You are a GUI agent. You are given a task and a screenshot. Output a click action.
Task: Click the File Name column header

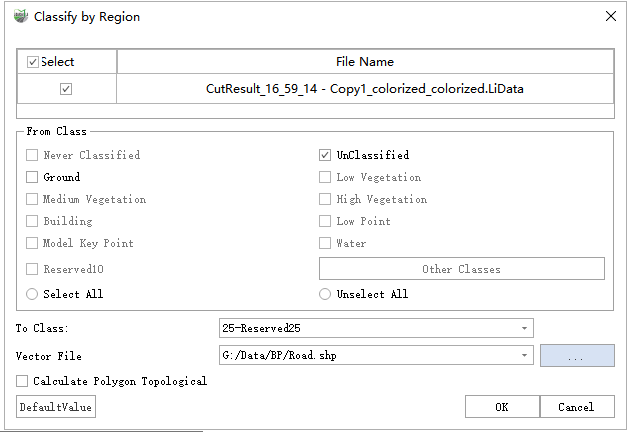tap(364, 62)
